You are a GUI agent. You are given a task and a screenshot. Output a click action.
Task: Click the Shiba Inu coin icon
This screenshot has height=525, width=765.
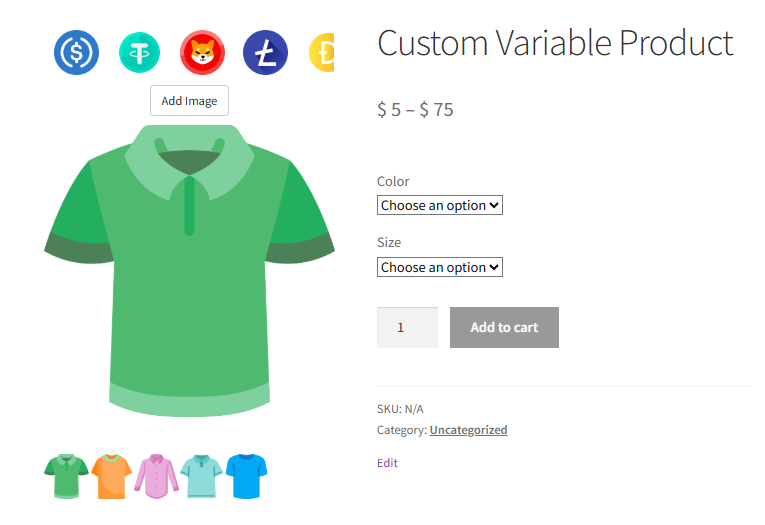[x=203, y=52]
